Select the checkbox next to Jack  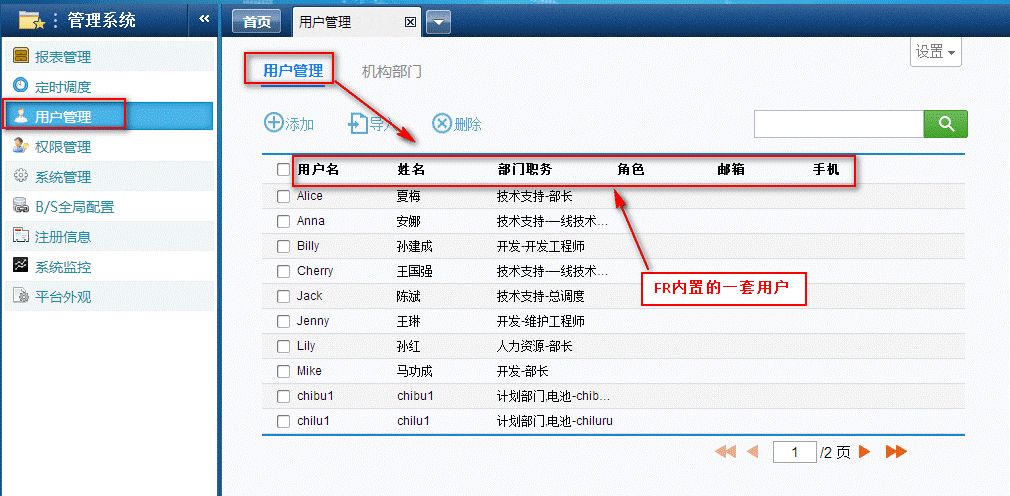click(x=283, y=296)
